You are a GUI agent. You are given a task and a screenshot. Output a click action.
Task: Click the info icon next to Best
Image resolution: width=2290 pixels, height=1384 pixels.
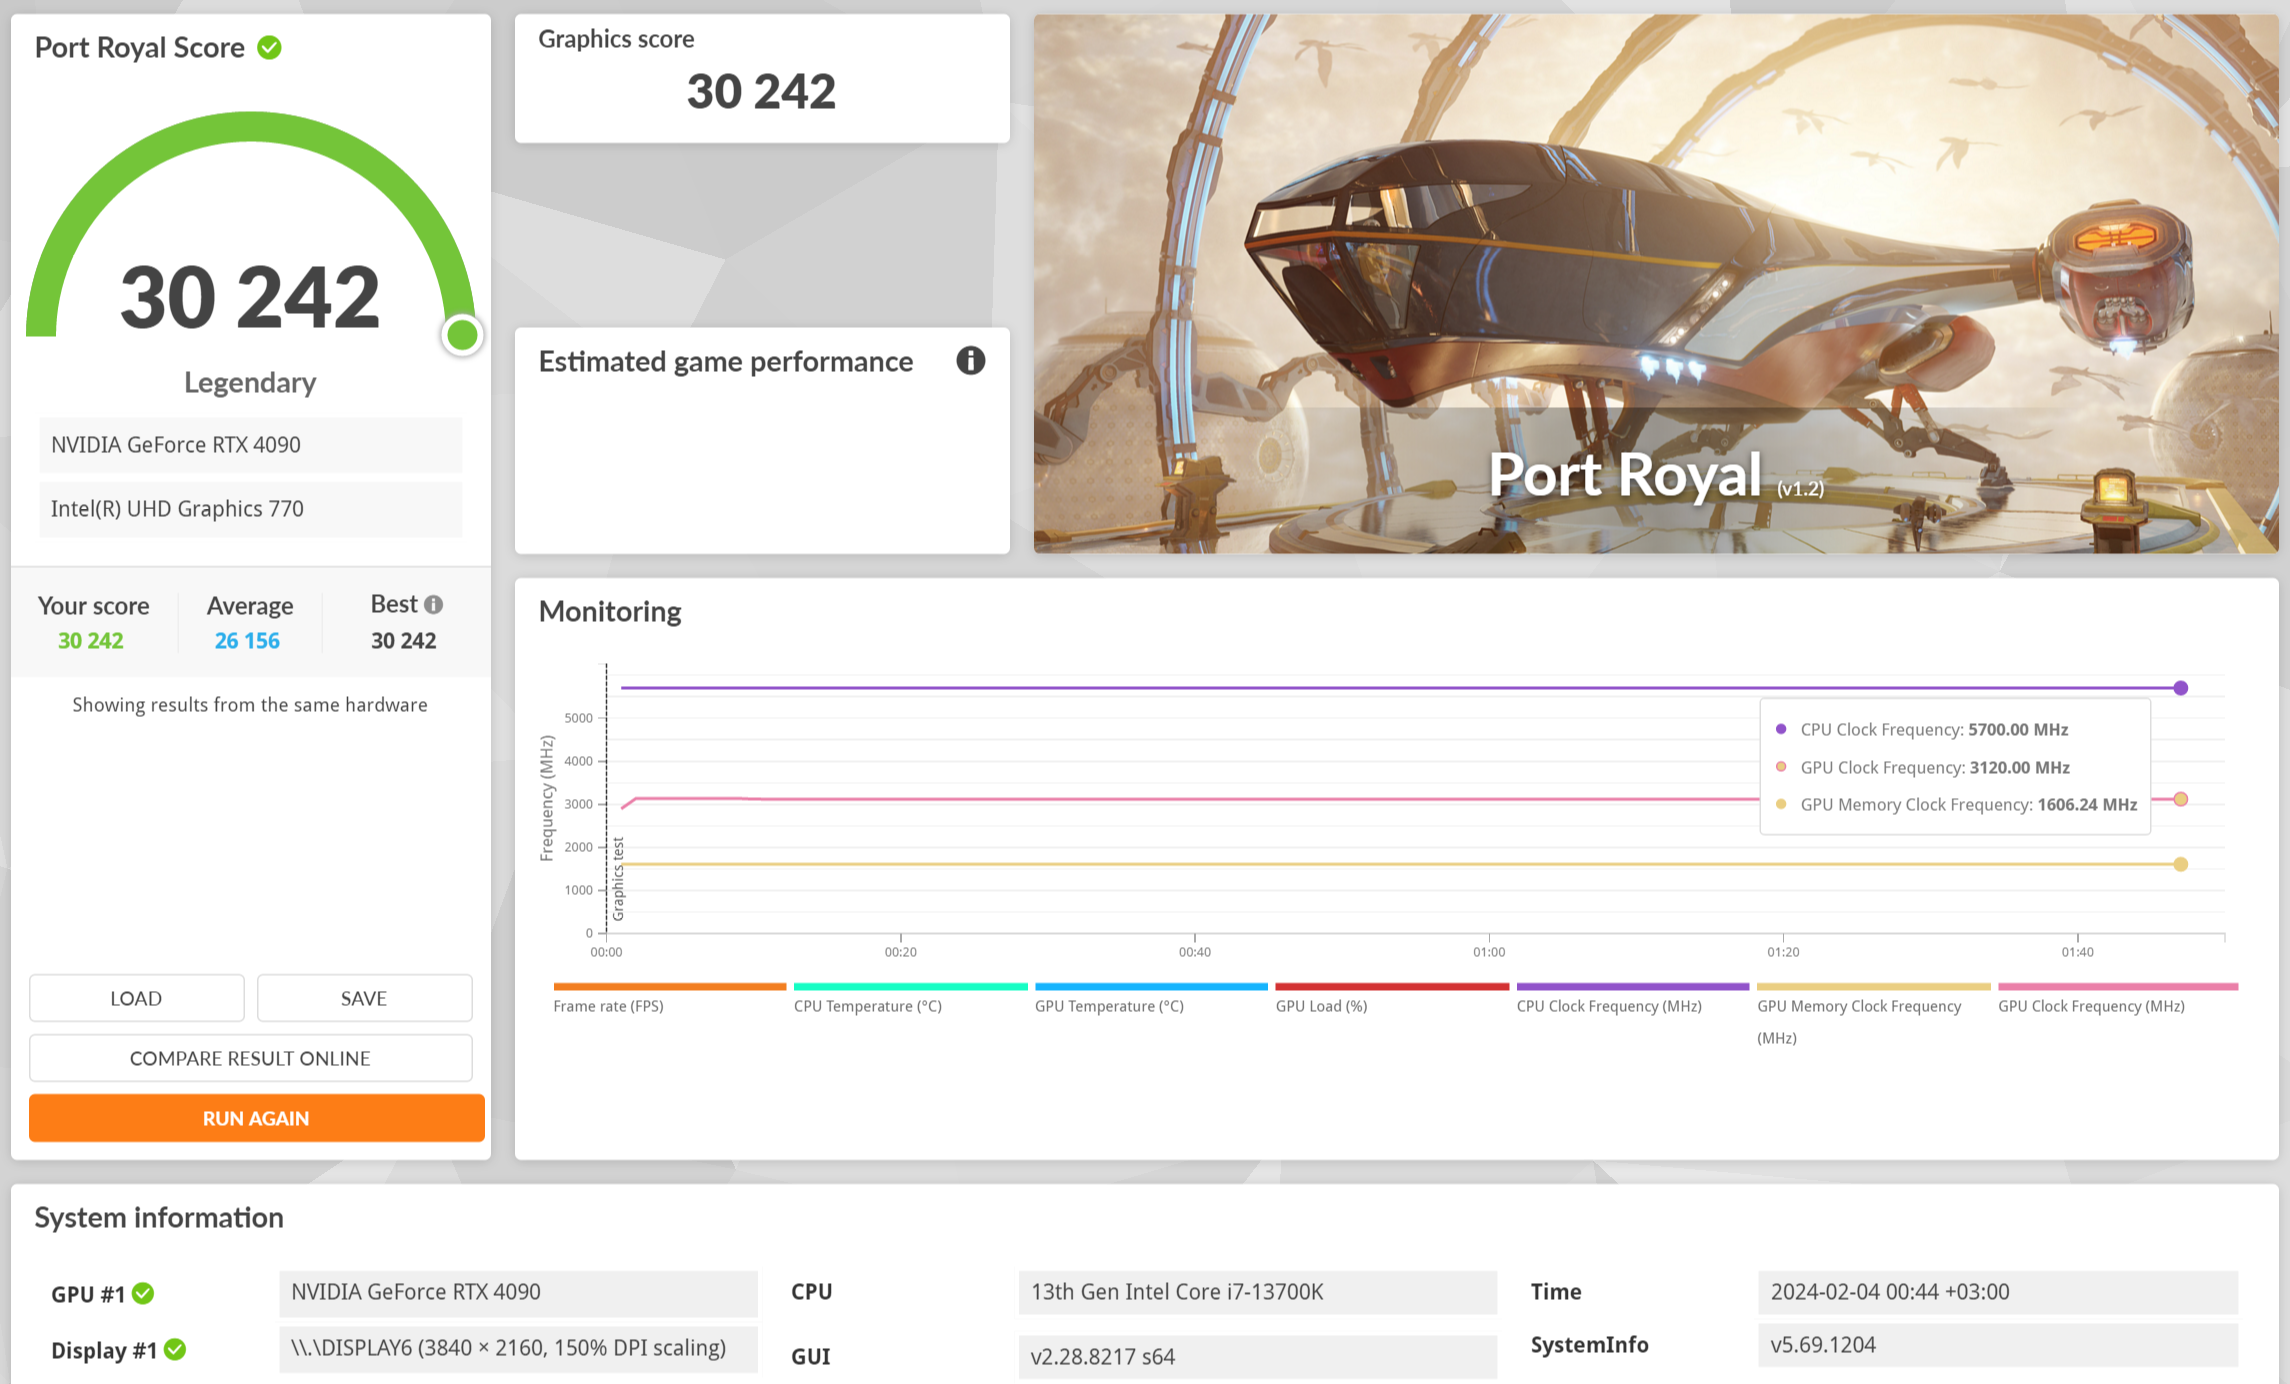(433, 604)
